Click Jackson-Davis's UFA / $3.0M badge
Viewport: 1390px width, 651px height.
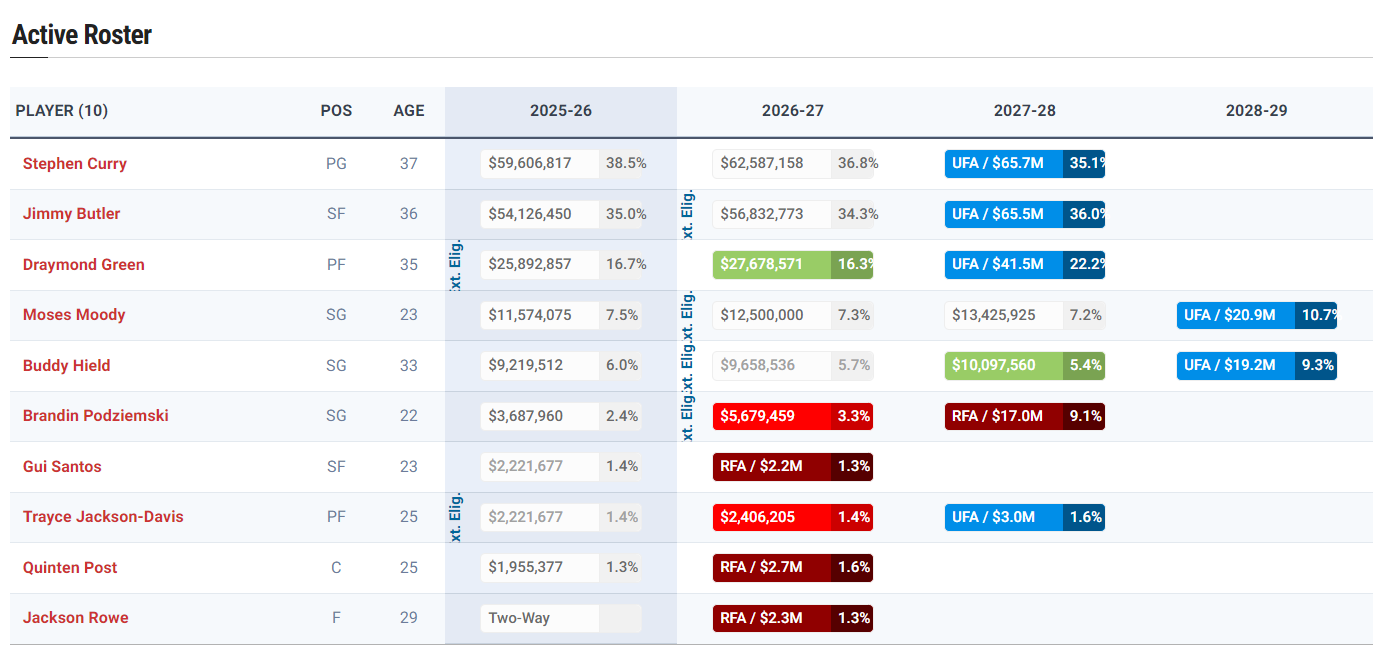(x=1004, y=517)
